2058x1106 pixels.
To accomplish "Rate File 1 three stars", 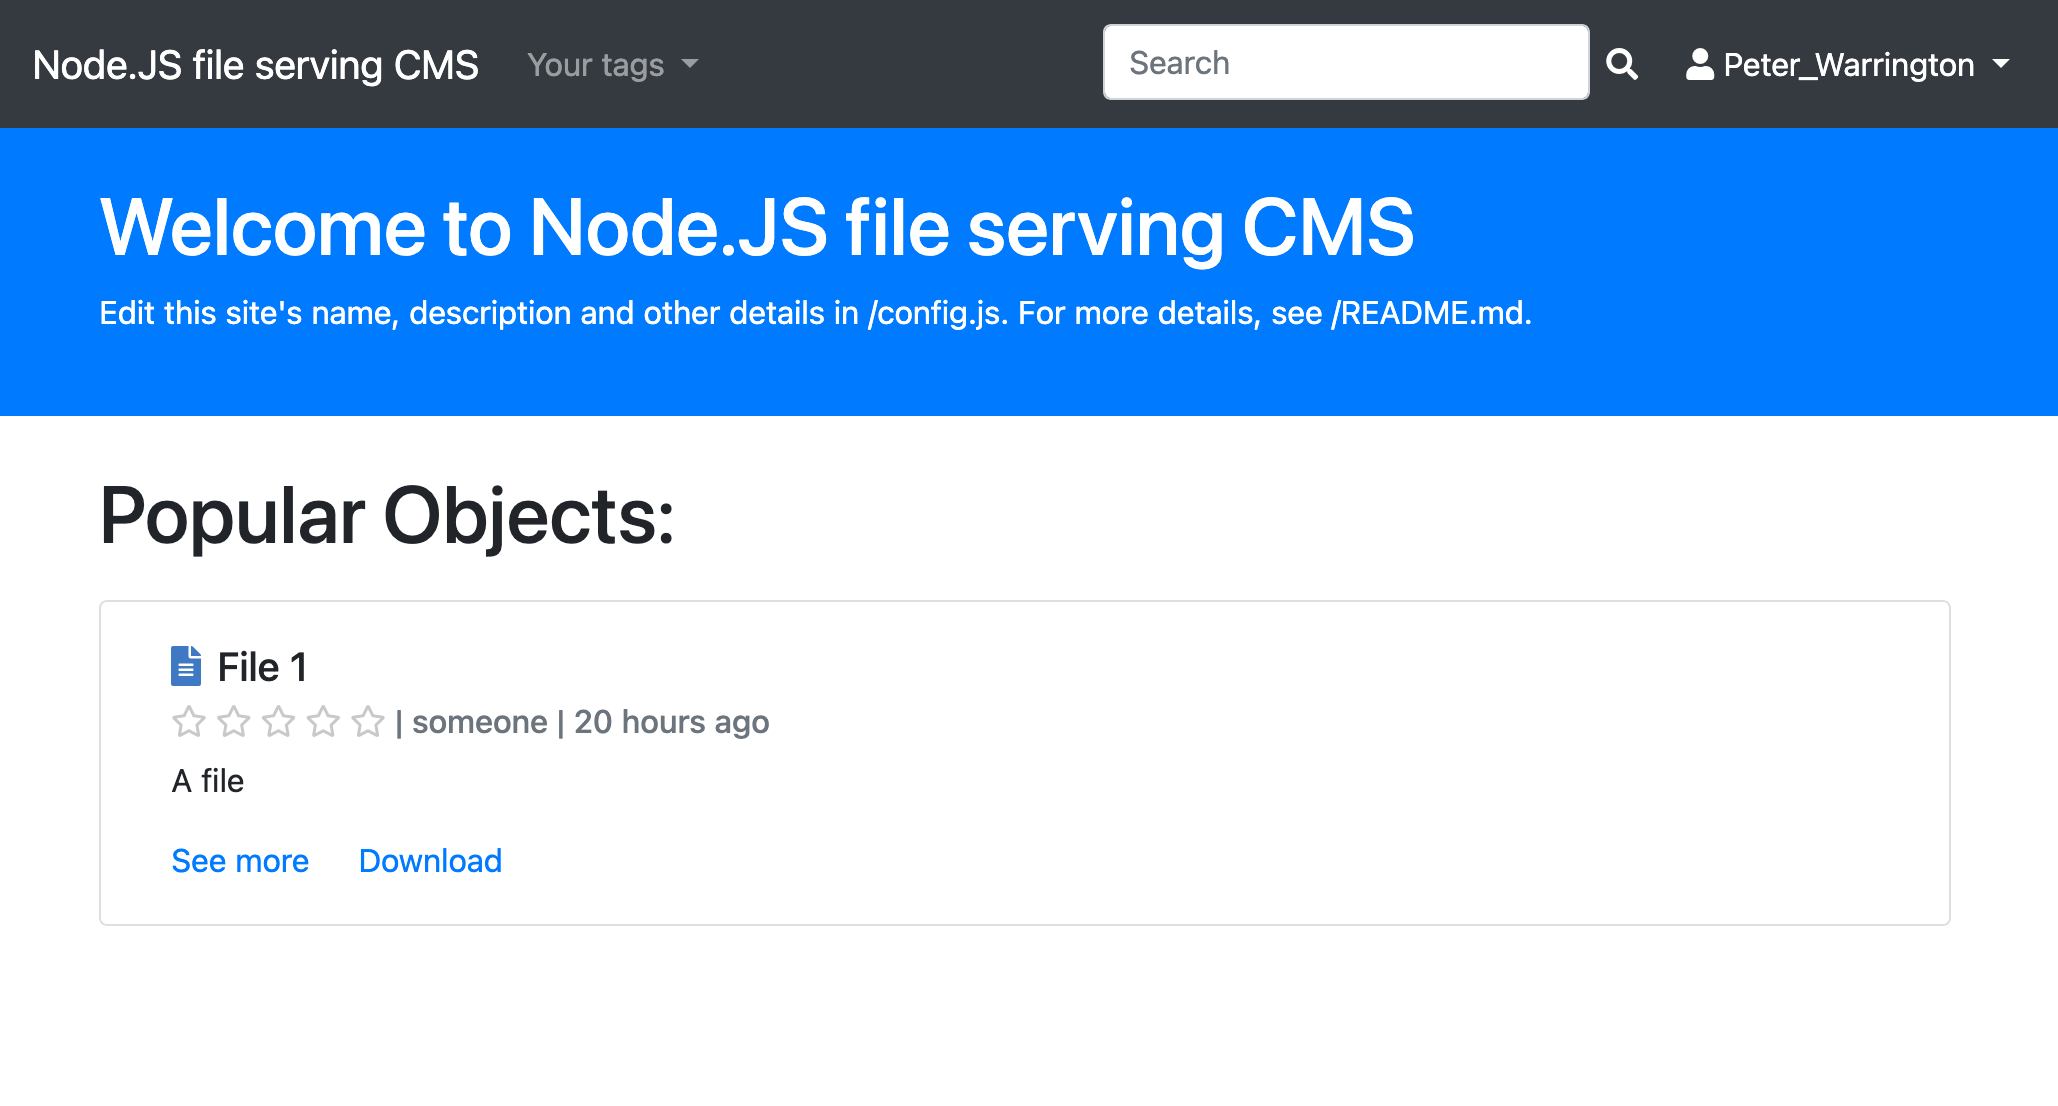I will [x=279, y=721].
